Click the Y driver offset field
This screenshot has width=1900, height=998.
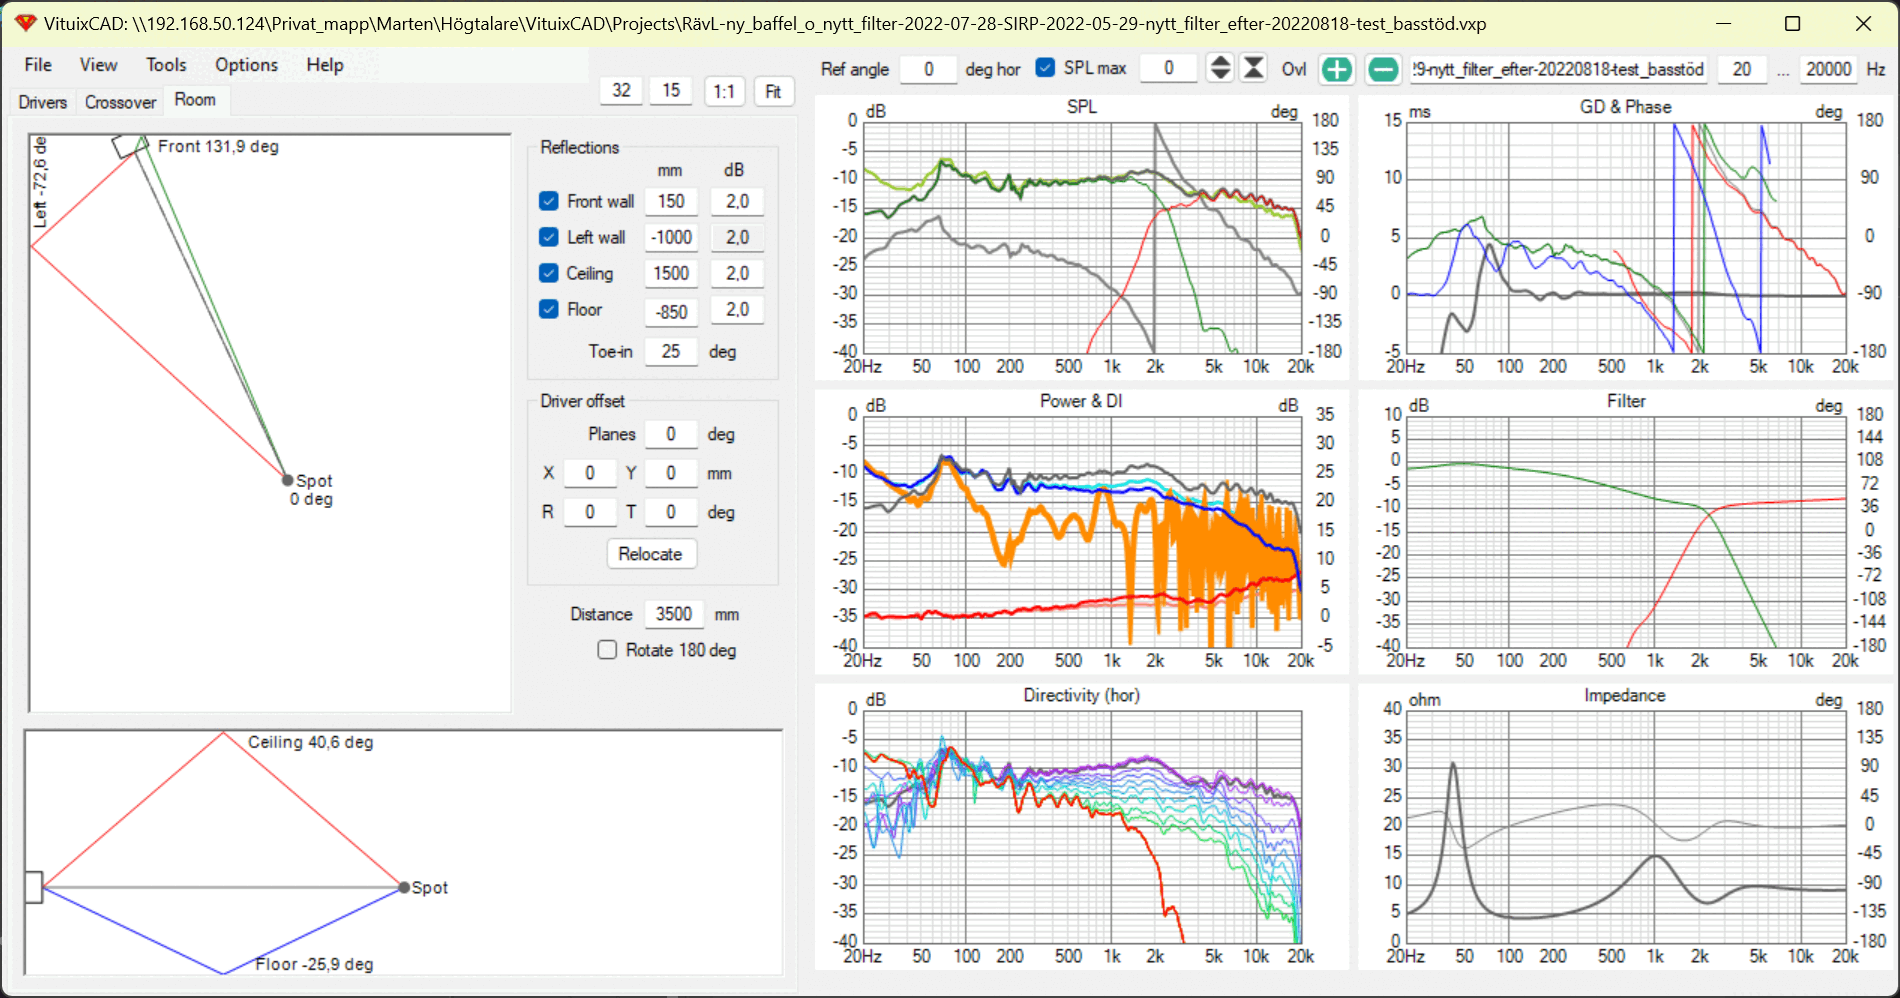(x=671, y=473)
